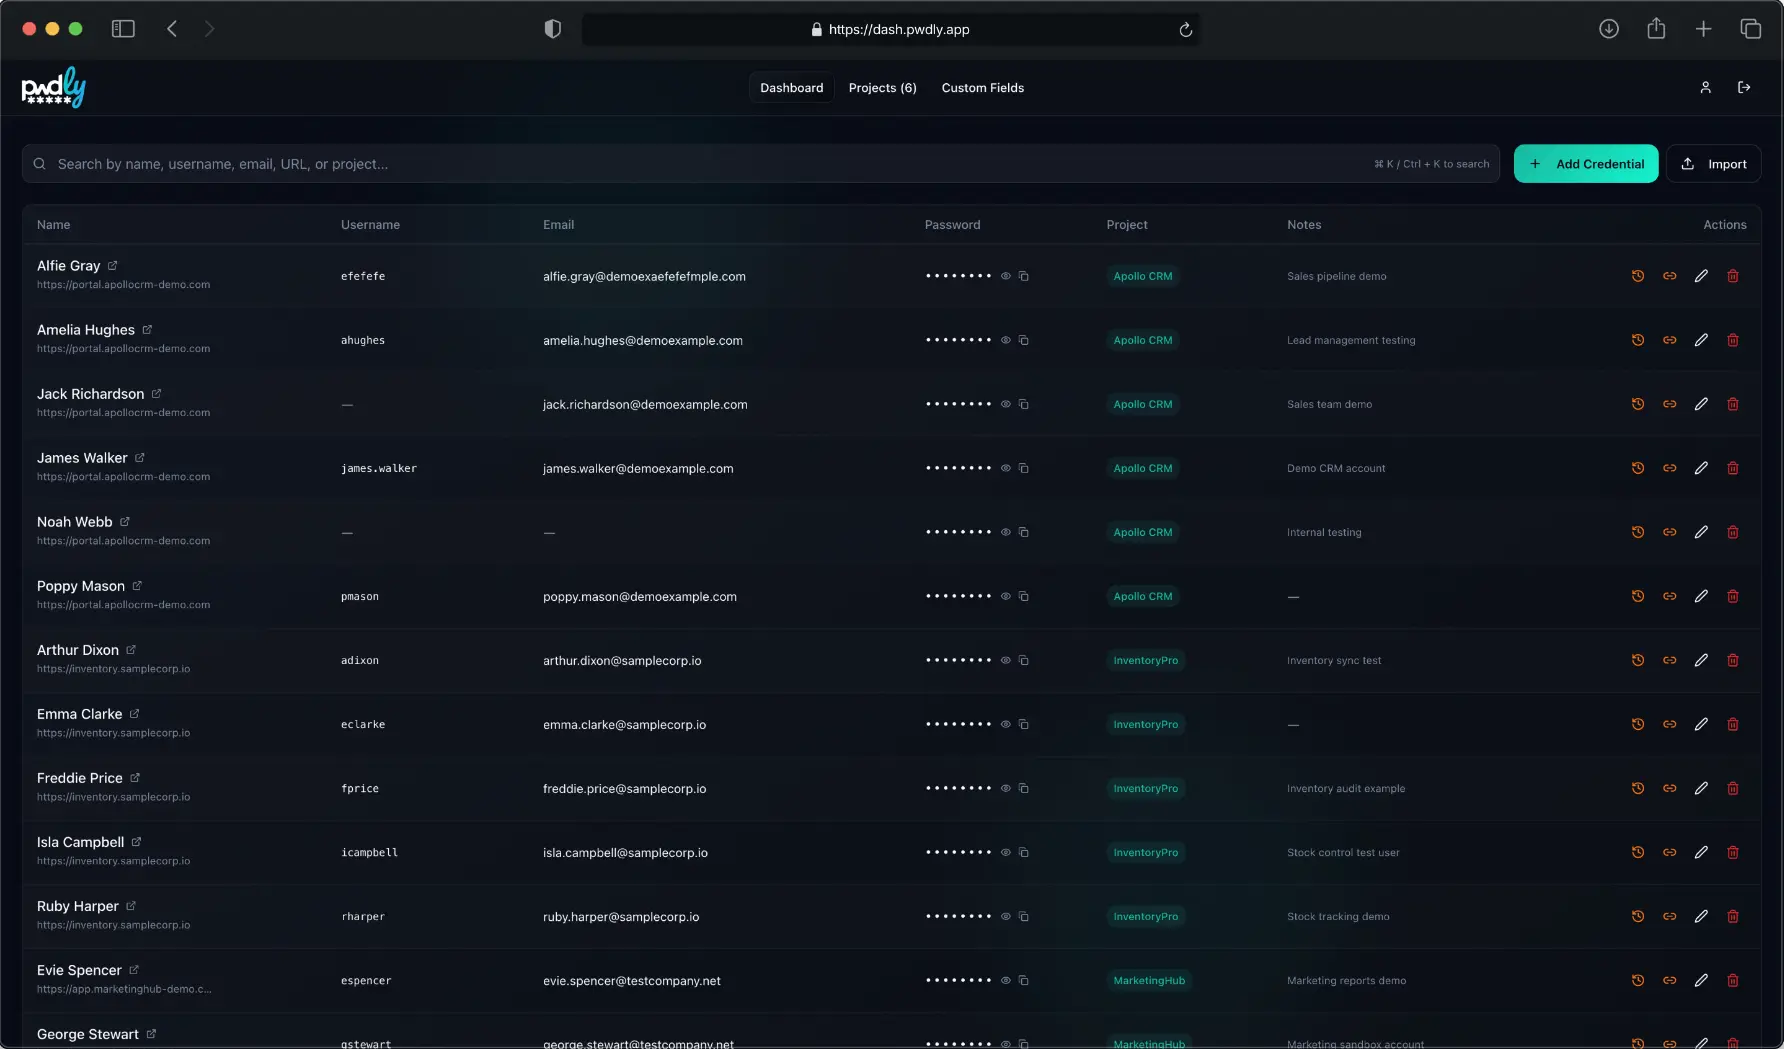Click MarketingHub tag on Evie Spencer row
The height and width of the screenshot is (1049, 1784).
point(1149,980)
